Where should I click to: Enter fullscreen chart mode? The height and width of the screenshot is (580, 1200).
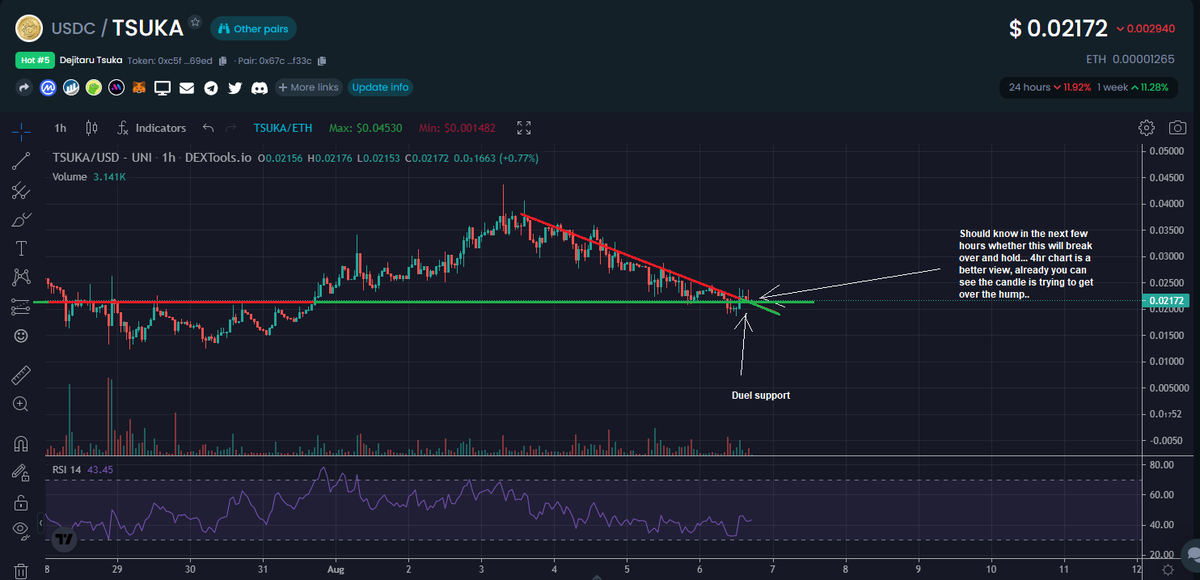point(524,128)
